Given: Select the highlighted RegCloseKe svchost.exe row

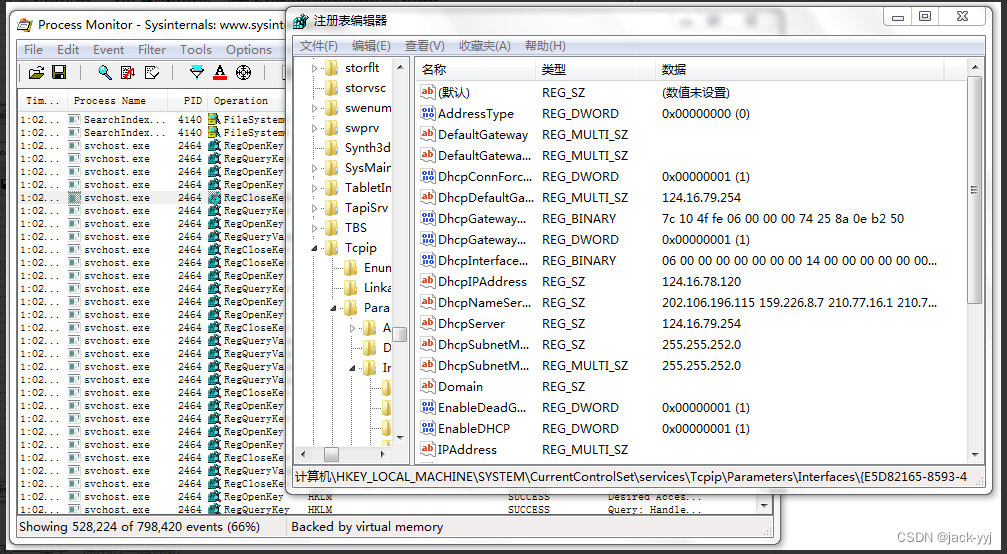Looking at the screenshot, I should coord(153,197).
